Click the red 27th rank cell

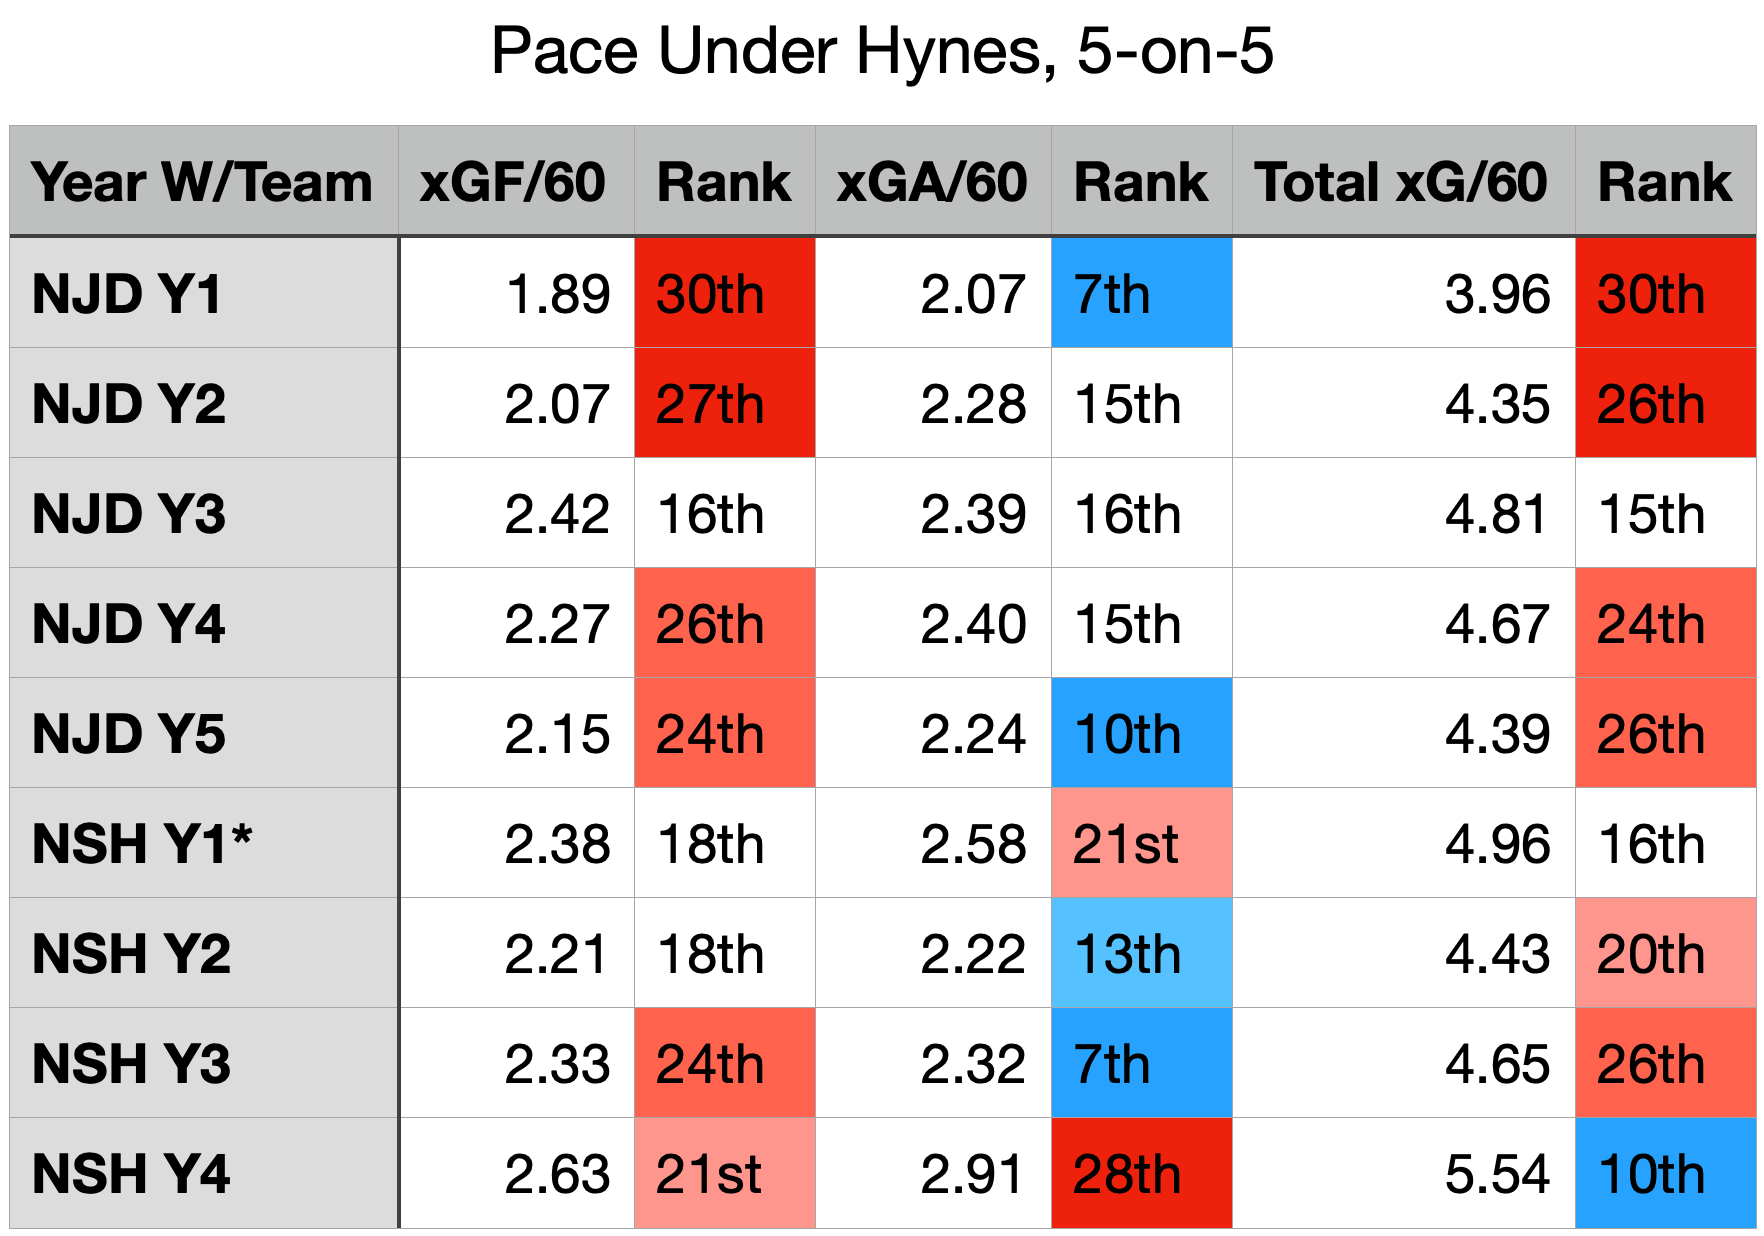click(x=724, y=404)
